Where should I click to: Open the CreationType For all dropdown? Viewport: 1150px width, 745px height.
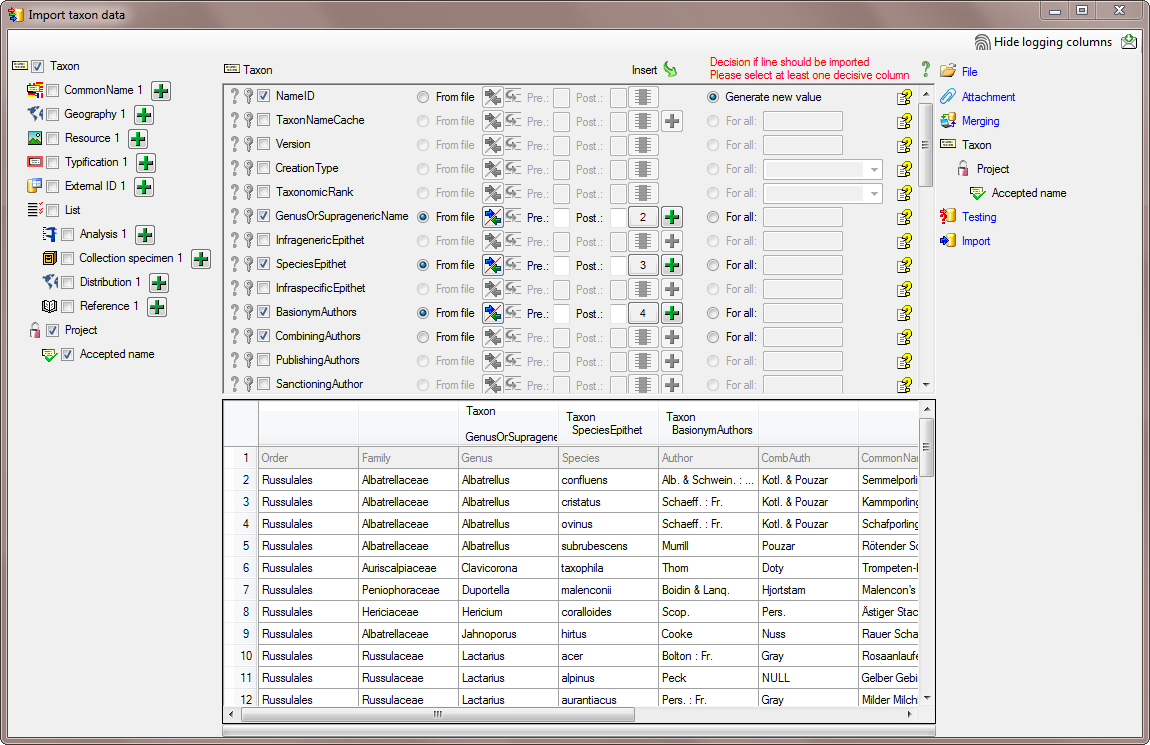point(874,169)
